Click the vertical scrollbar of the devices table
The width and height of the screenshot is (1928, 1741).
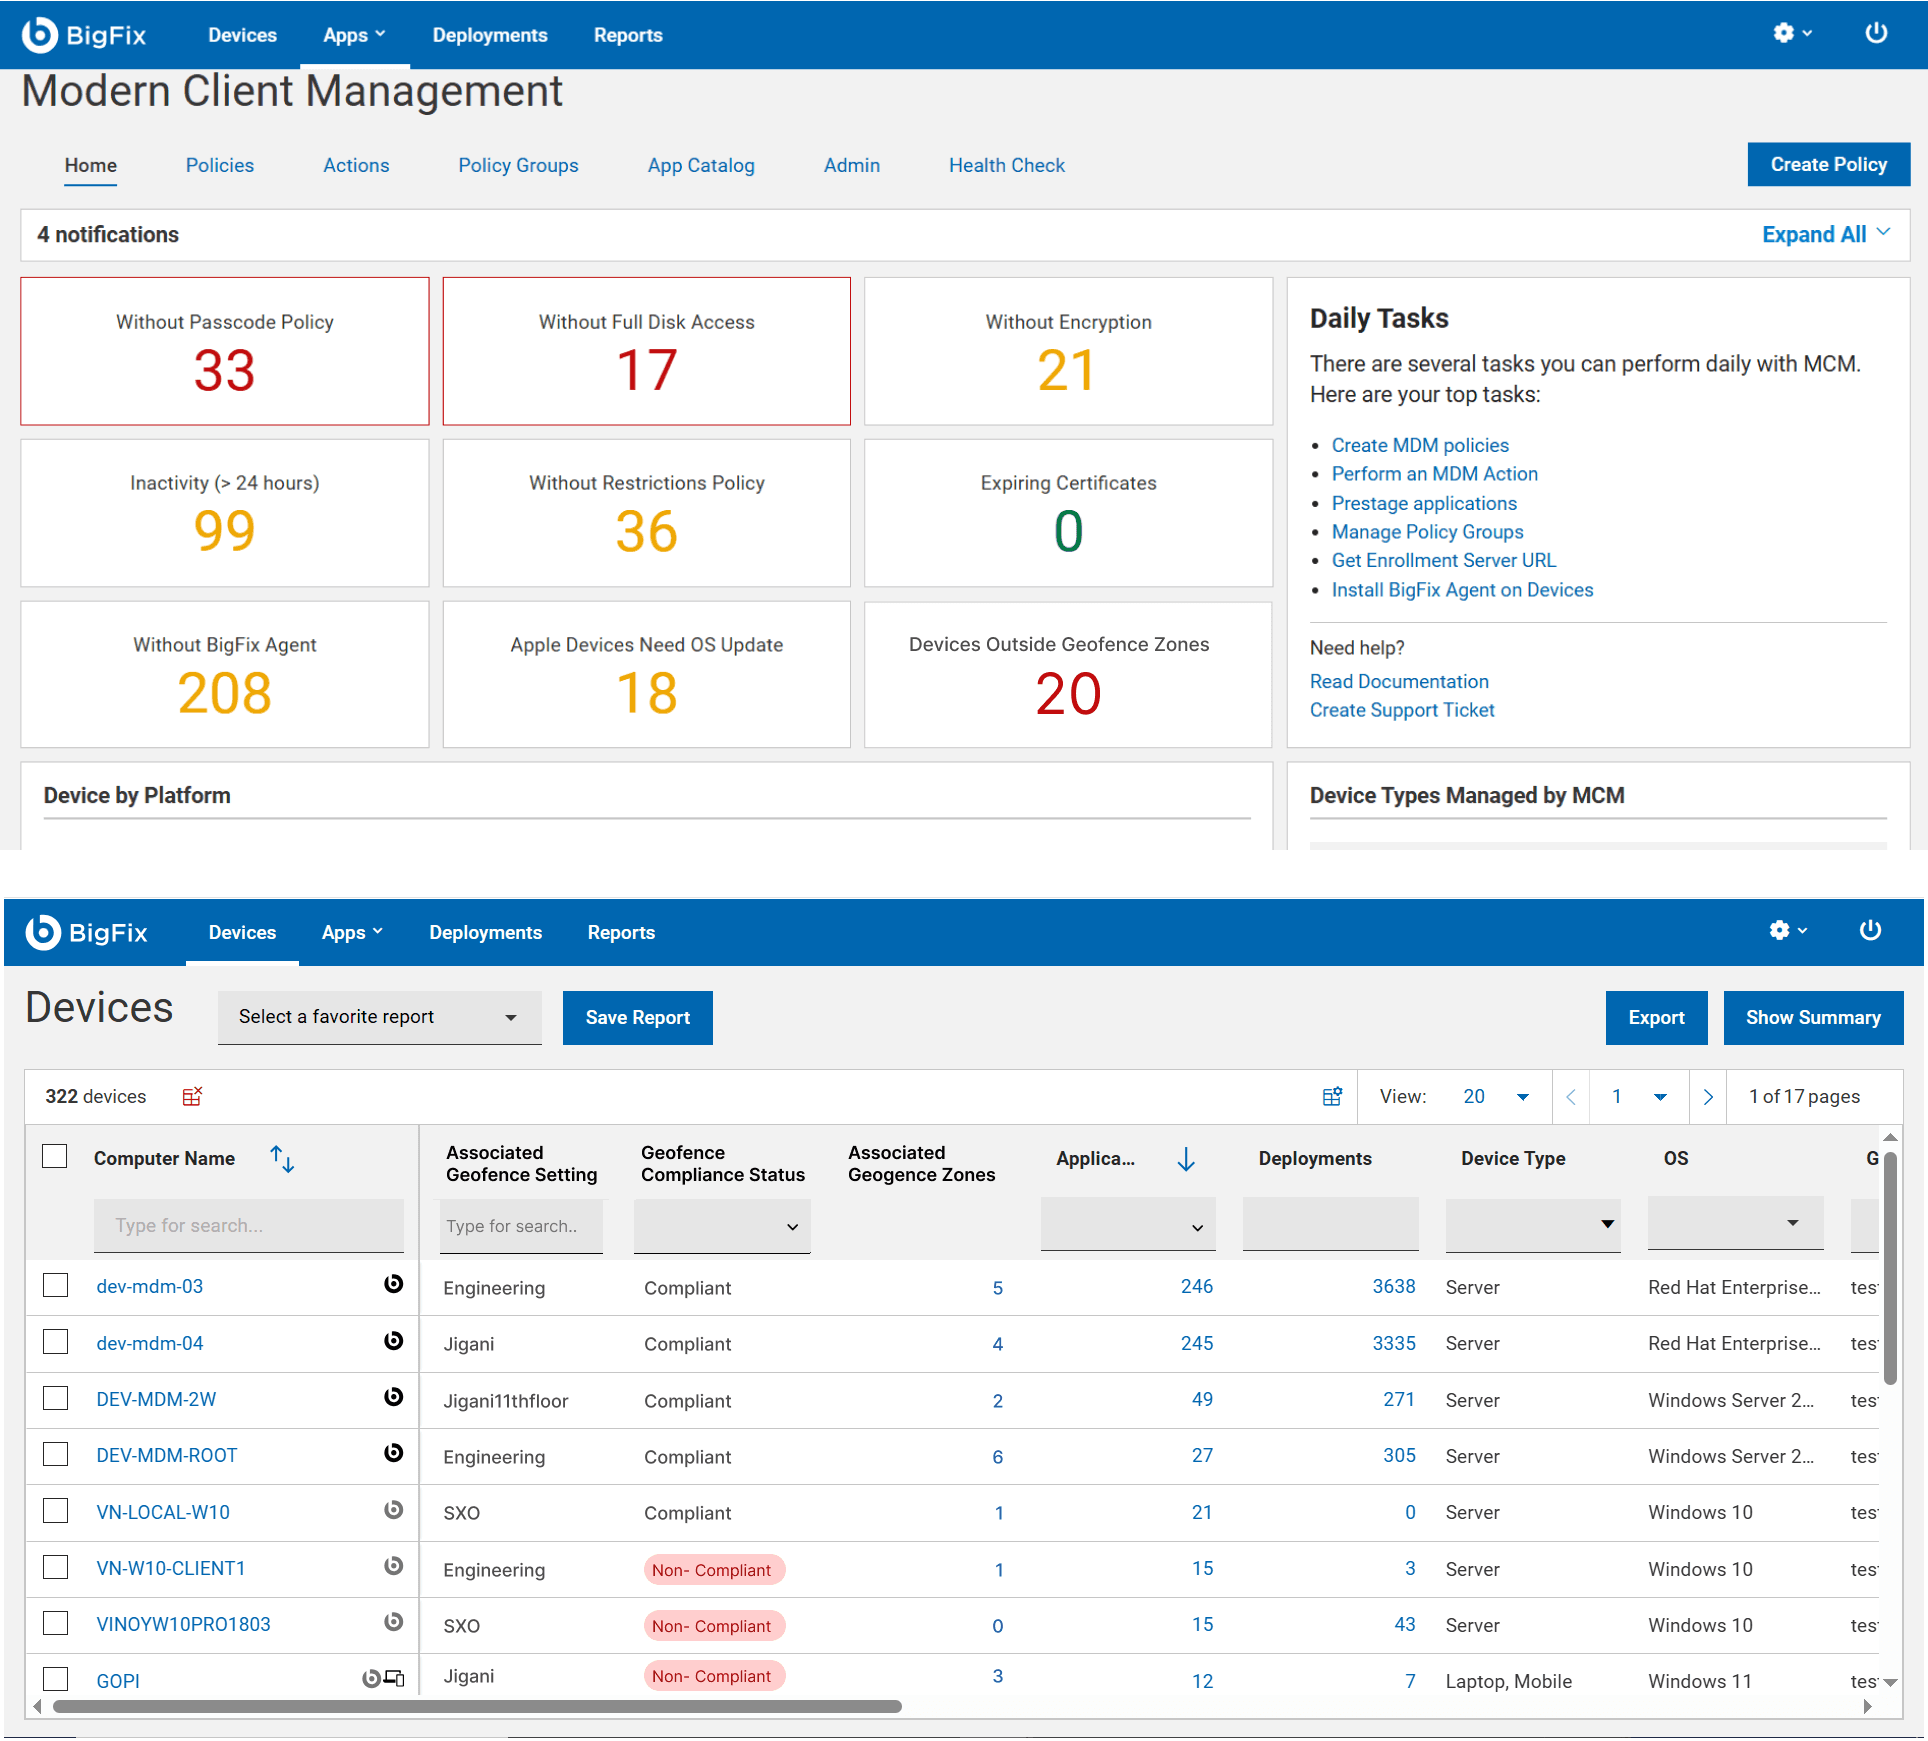(x=1890, y=1268)
